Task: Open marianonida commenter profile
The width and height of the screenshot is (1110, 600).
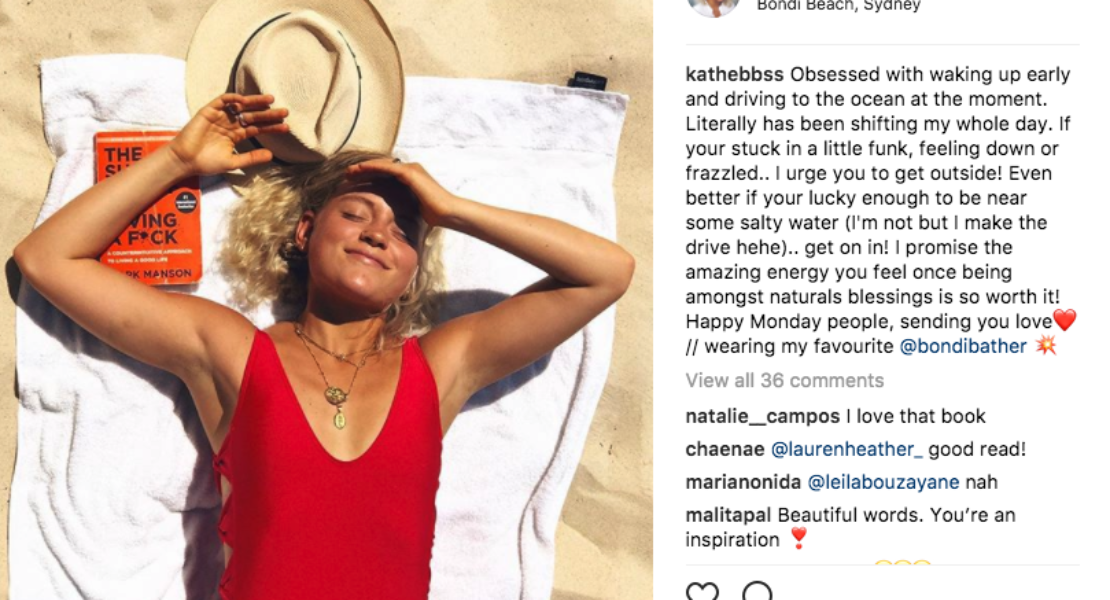Action: tap(743, 483)
